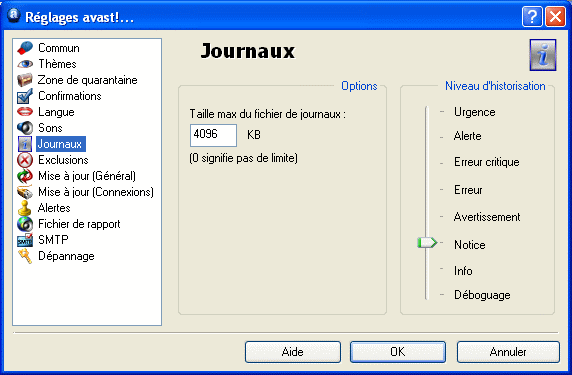Select Mise à jour (Général)
This screenshot has width=572, height=375.
(87, 176)
